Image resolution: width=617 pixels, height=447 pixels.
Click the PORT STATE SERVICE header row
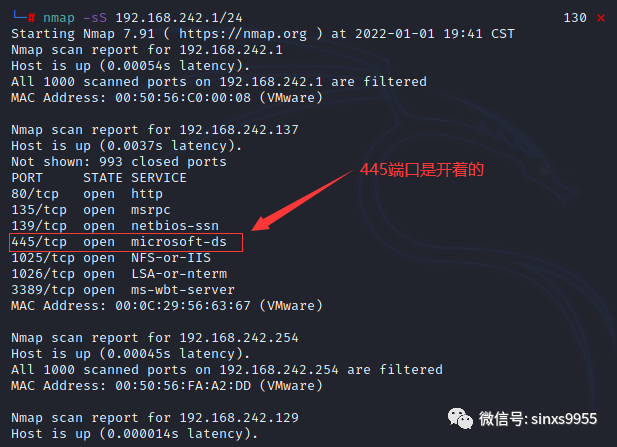point(99,178)
